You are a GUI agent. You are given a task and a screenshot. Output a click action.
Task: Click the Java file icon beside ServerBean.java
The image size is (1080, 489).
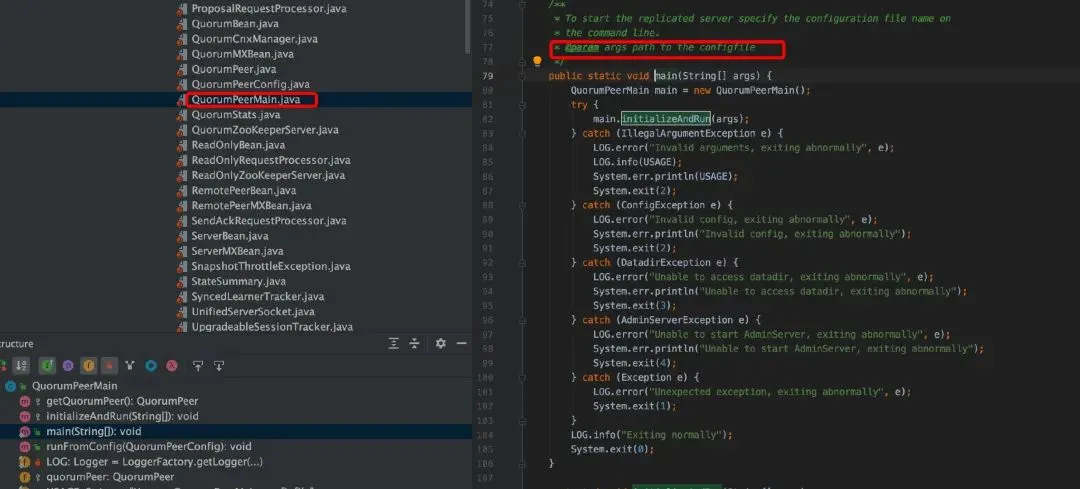point(181,236)
